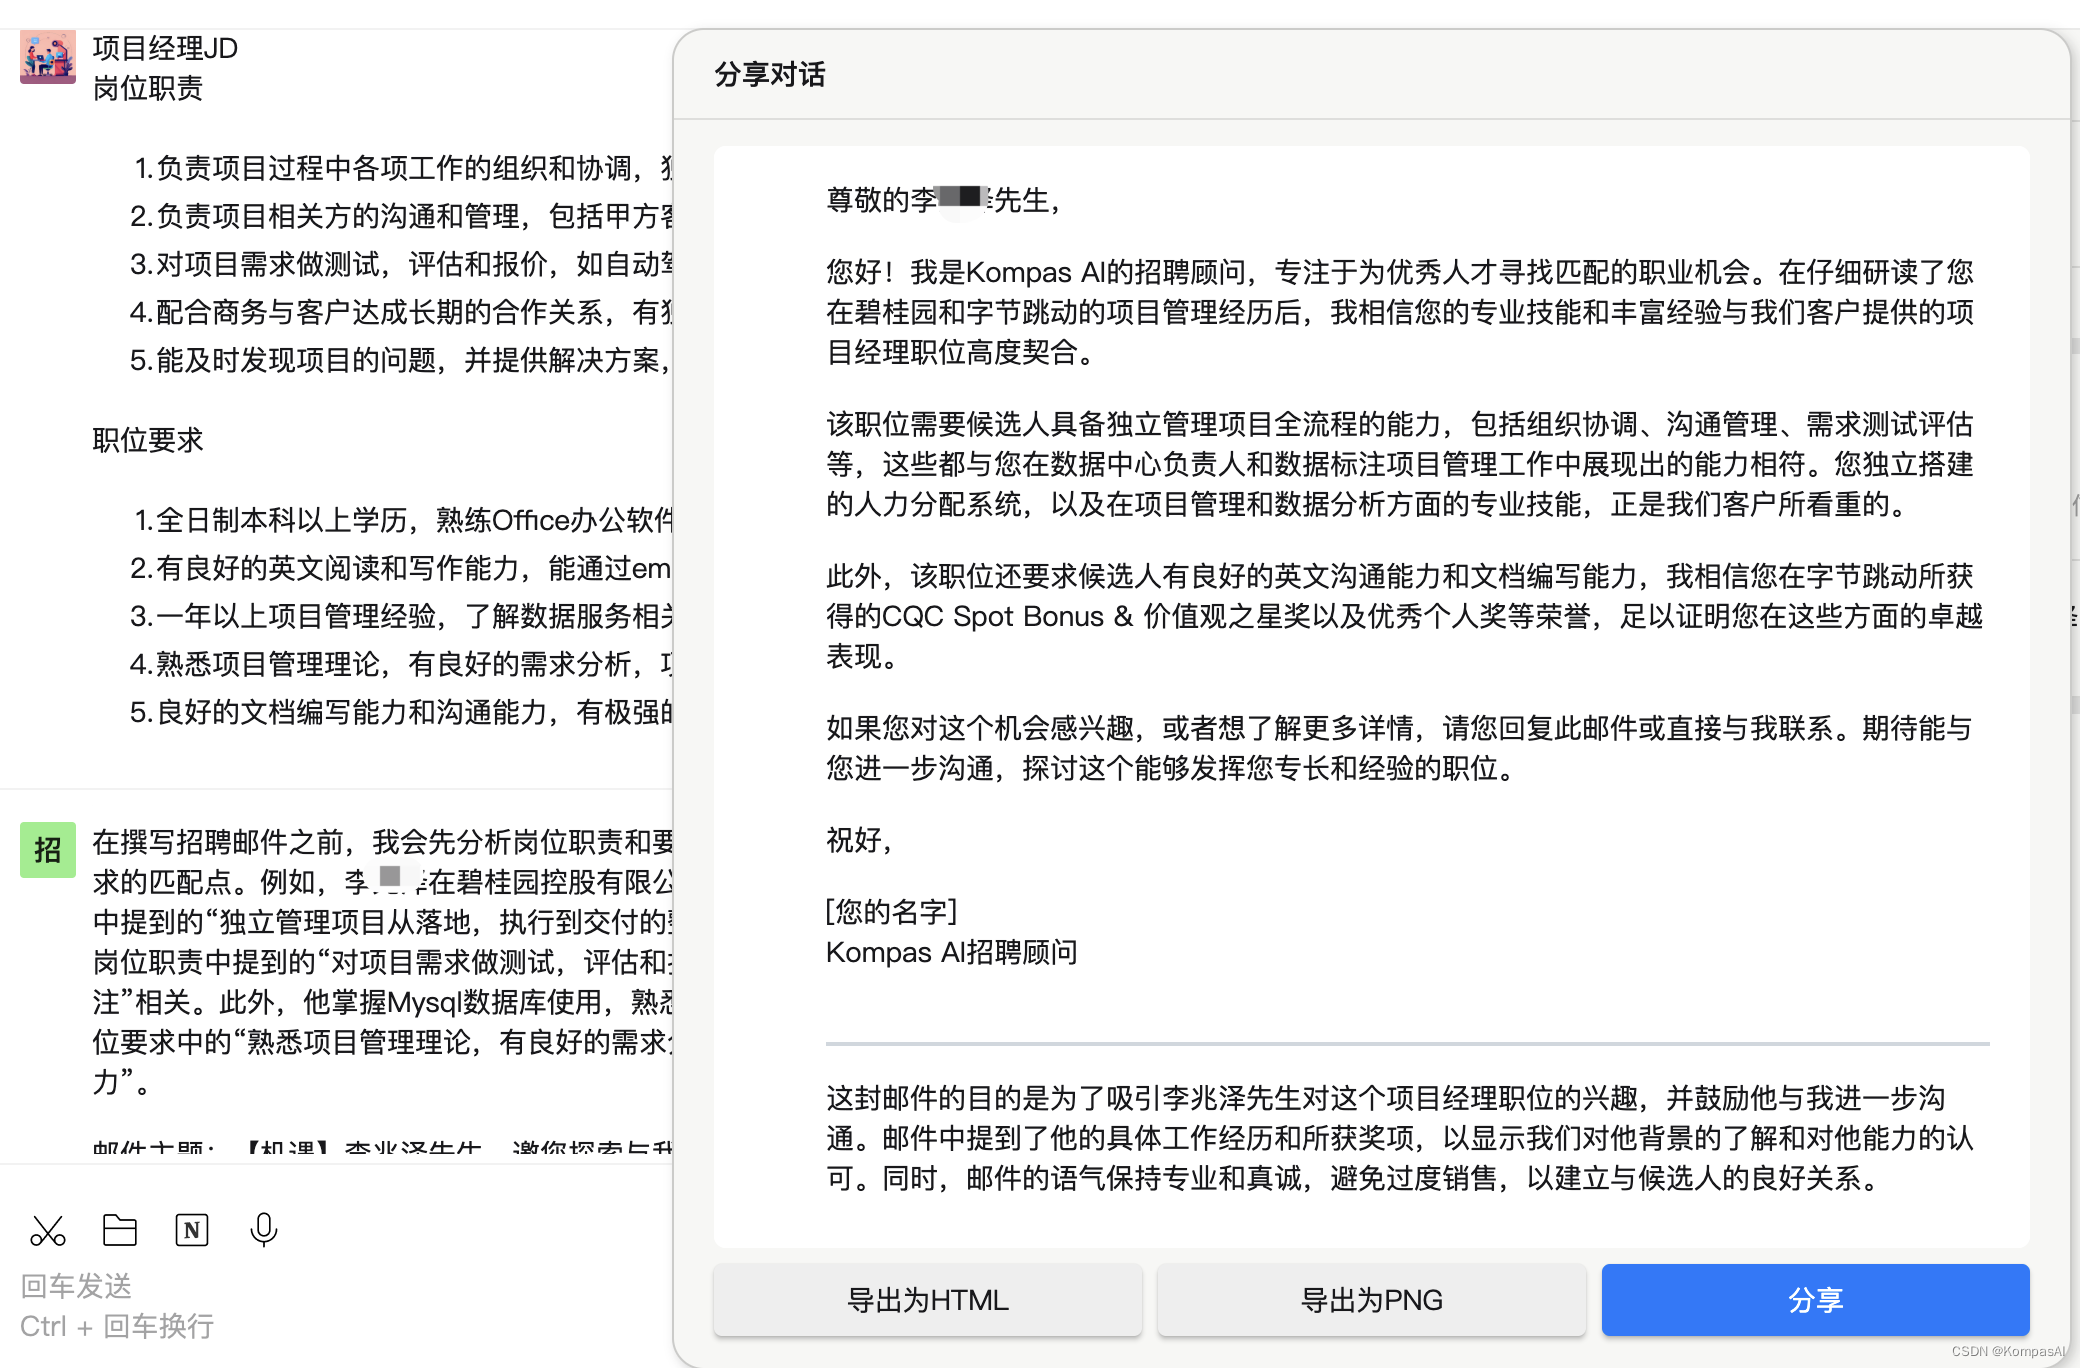Activate the microphone voice input icon
2080x1368 pixels.
tap(264, 1230)
